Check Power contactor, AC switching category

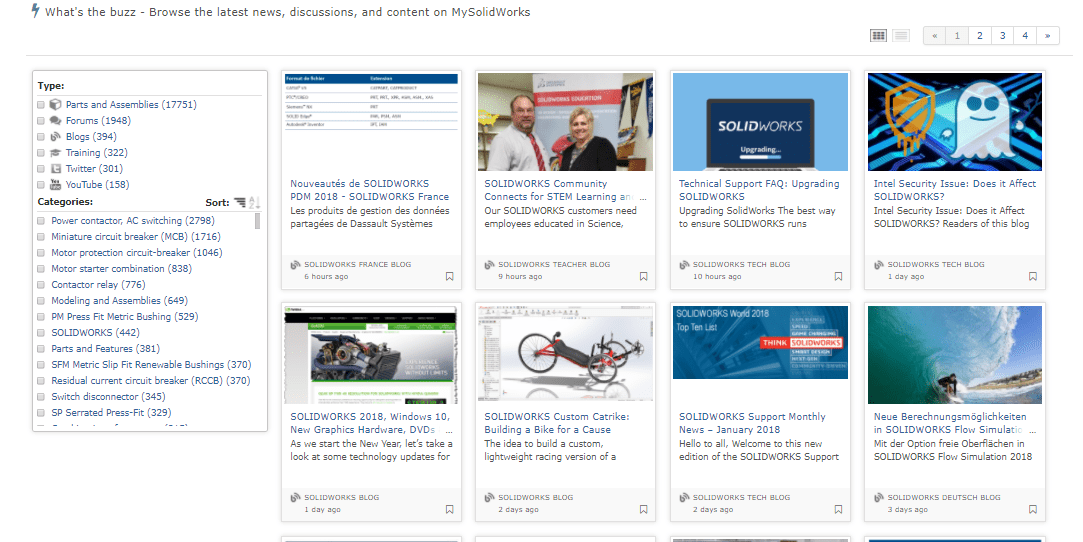(x=41, y=221)
